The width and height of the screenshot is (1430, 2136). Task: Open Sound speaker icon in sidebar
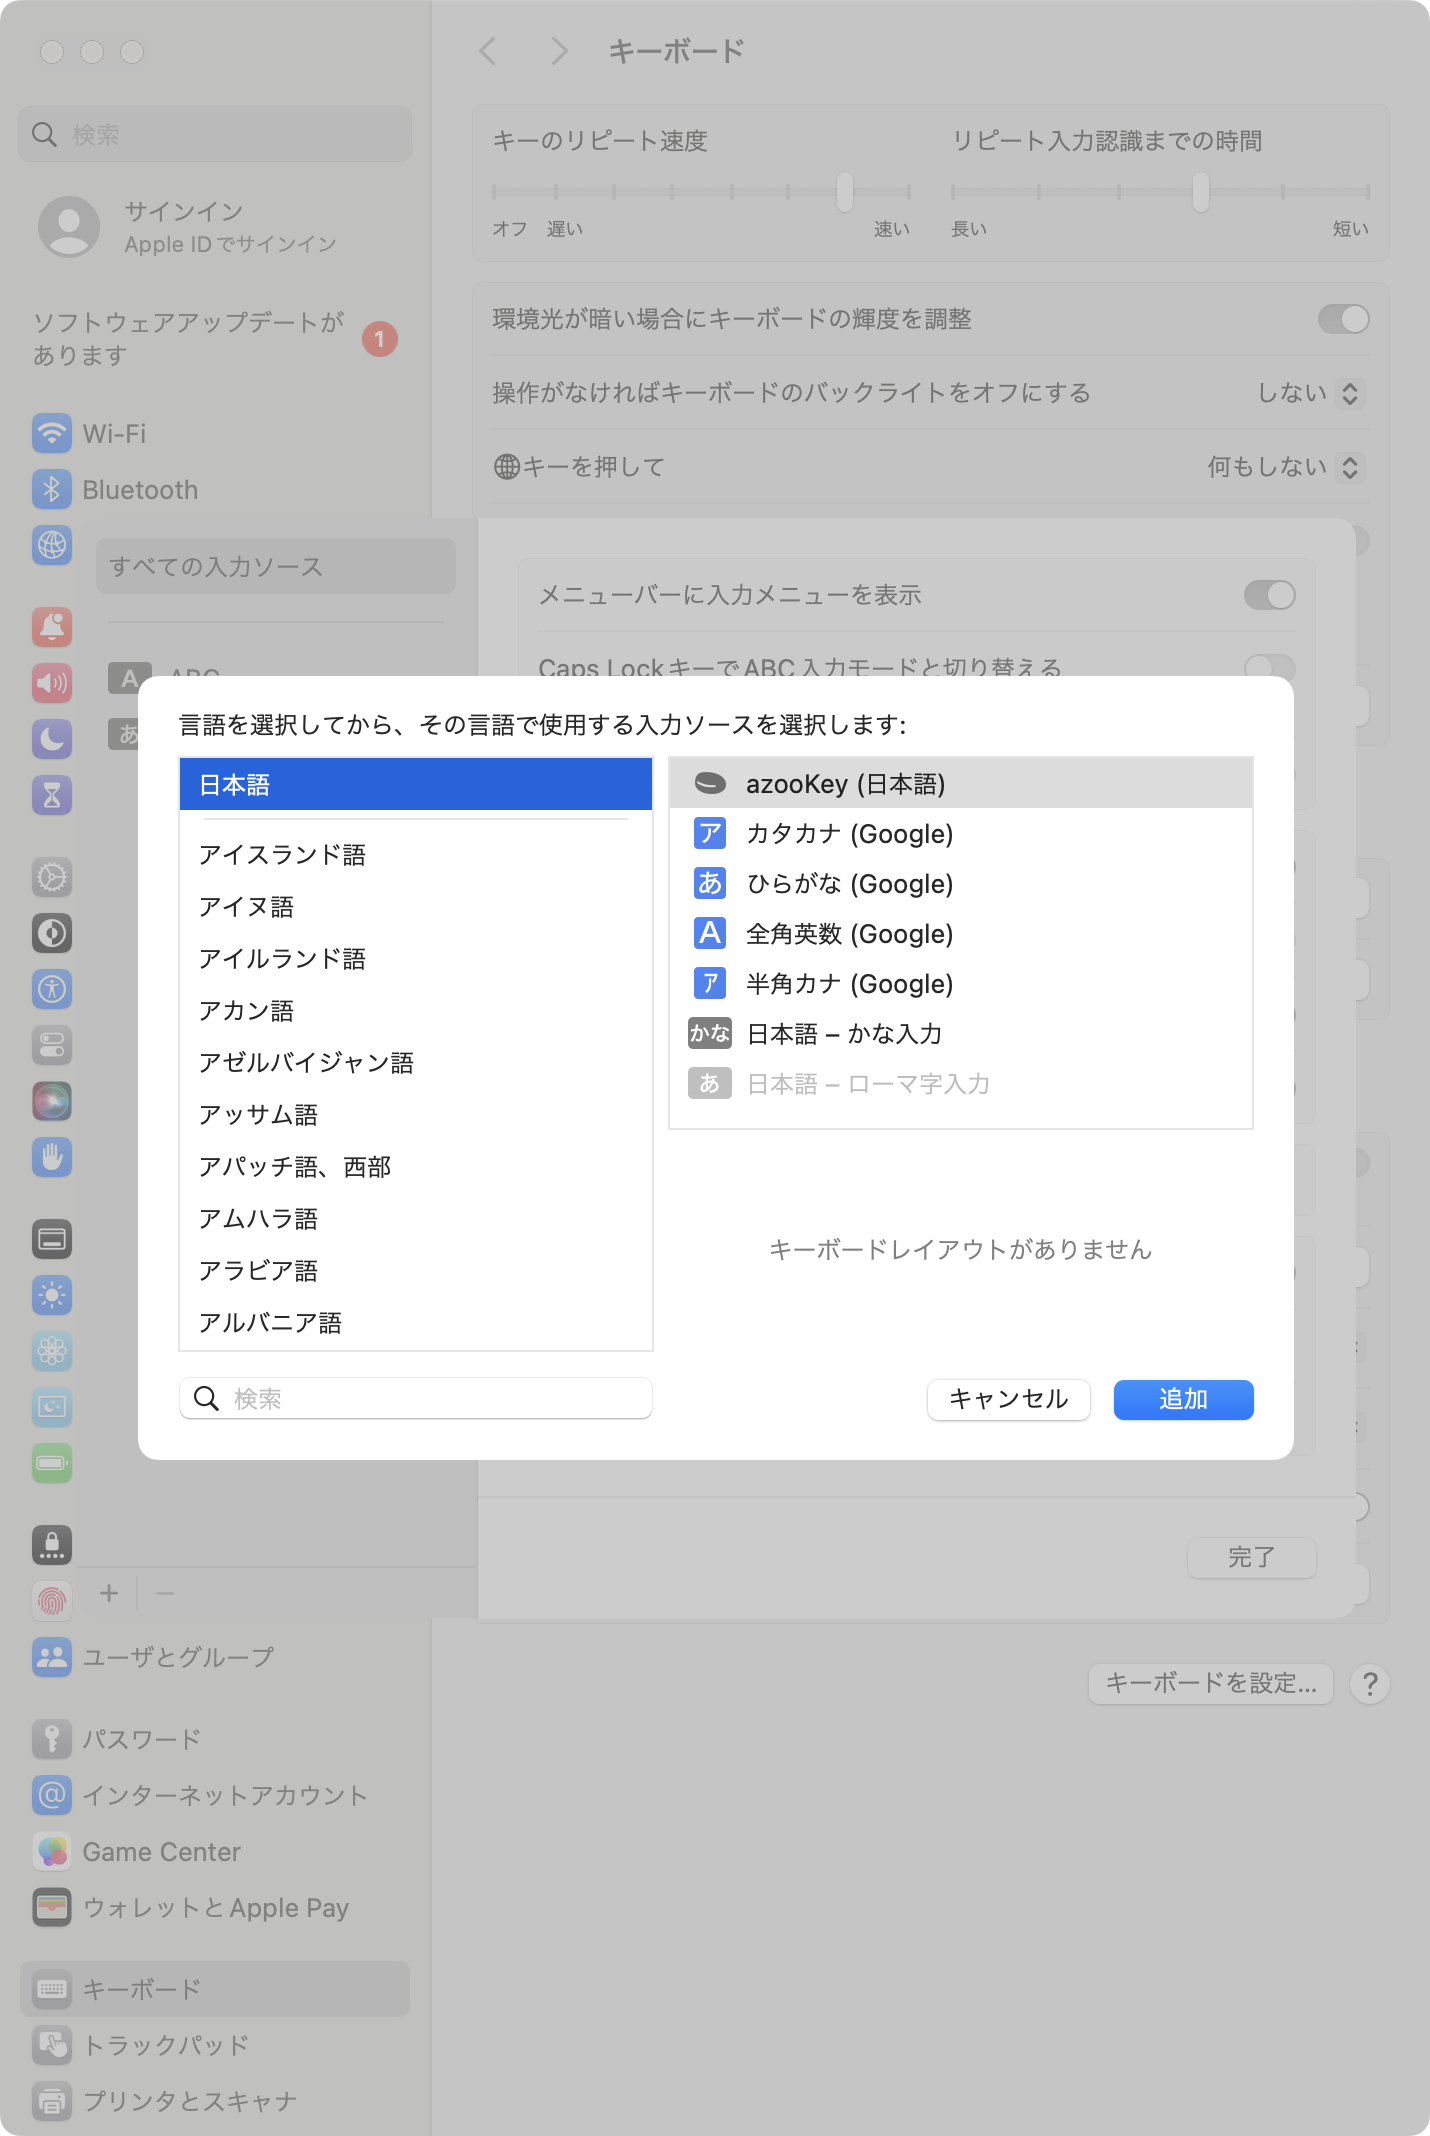(x=52, y=683)
